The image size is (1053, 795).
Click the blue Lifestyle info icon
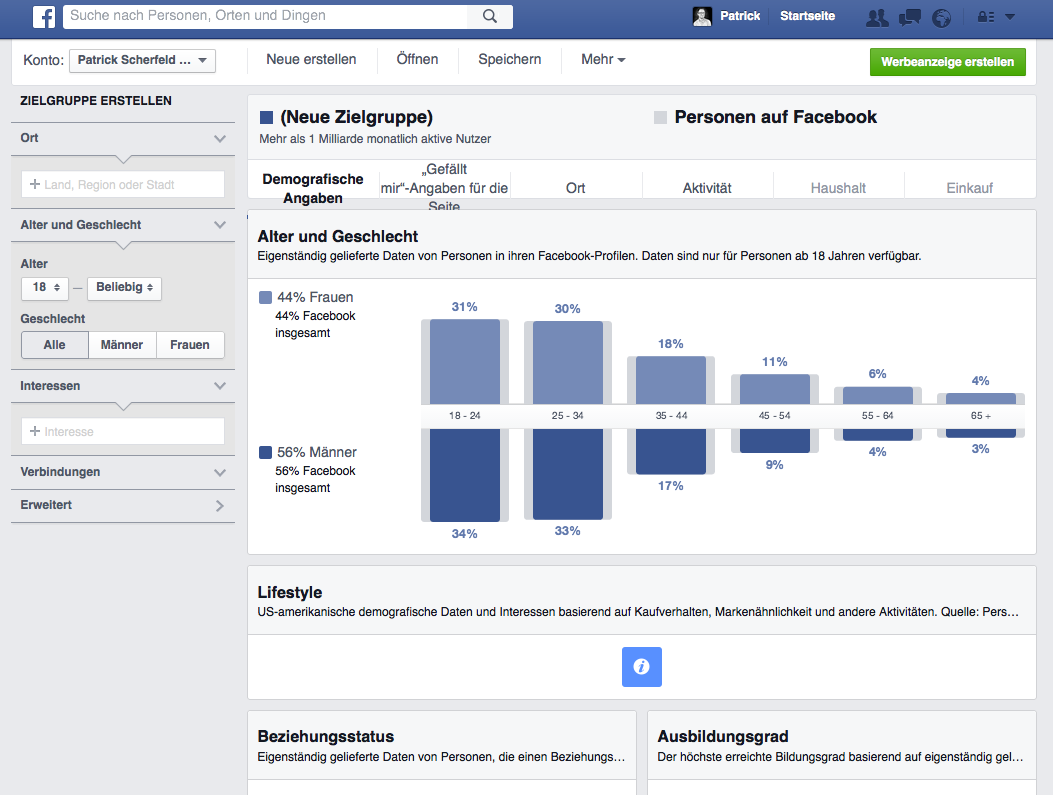tap(641, 666)
